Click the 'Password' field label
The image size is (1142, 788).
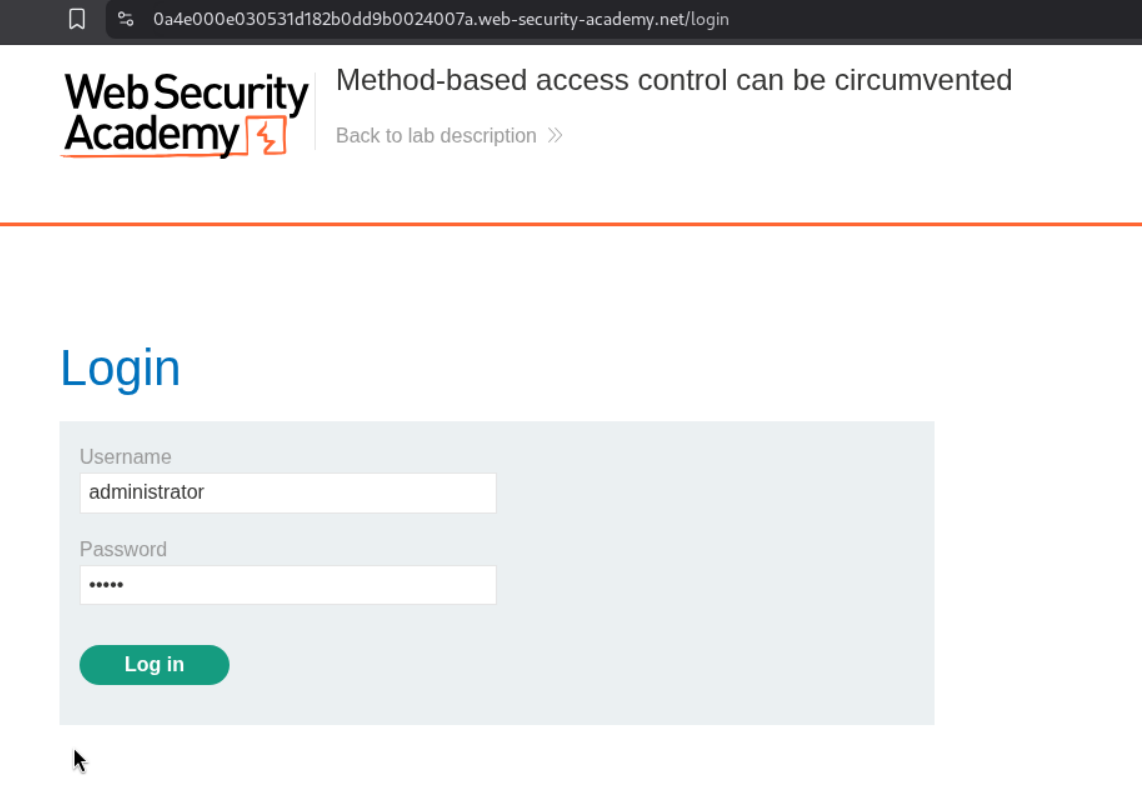[x=123, y=549]
